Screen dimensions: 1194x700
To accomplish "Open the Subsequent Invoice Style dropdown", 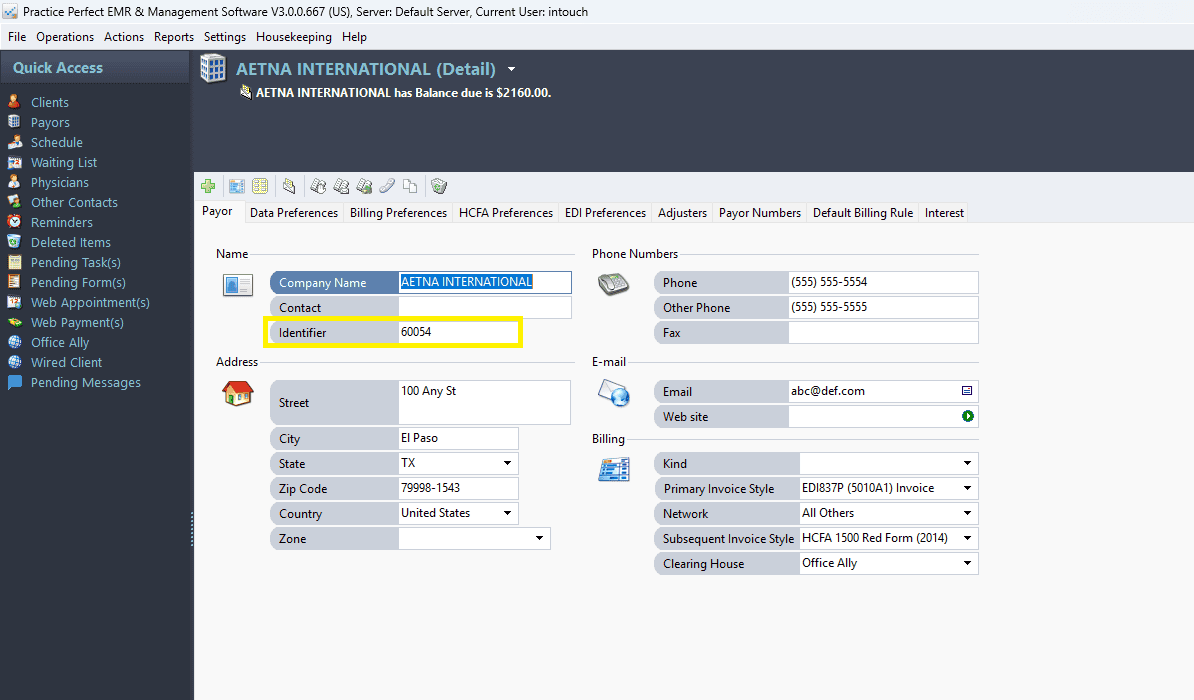I will coord(967,539).
